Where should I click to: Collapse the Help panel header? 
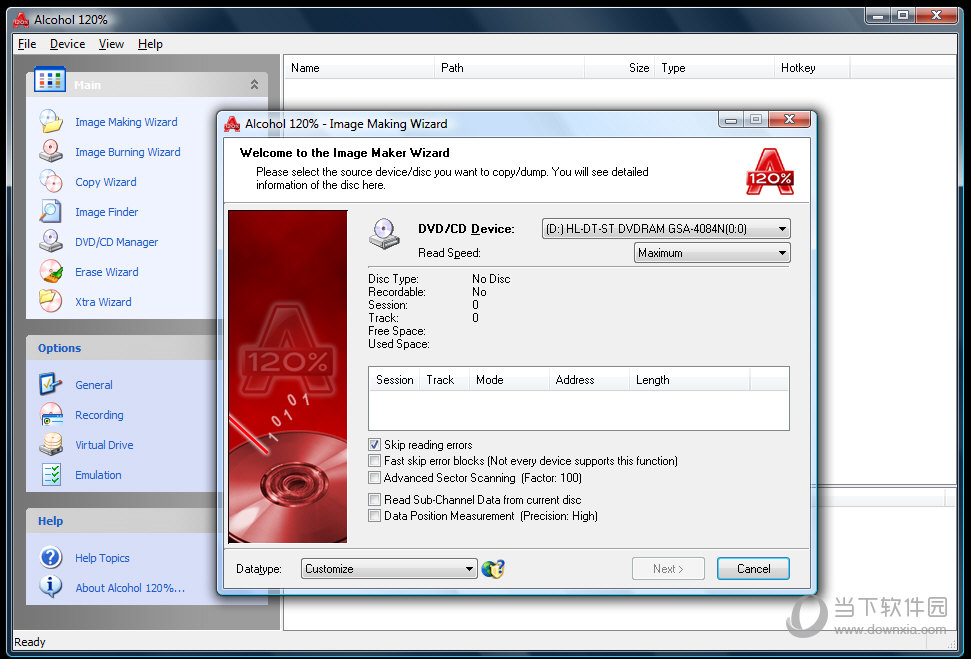[121, 521]
